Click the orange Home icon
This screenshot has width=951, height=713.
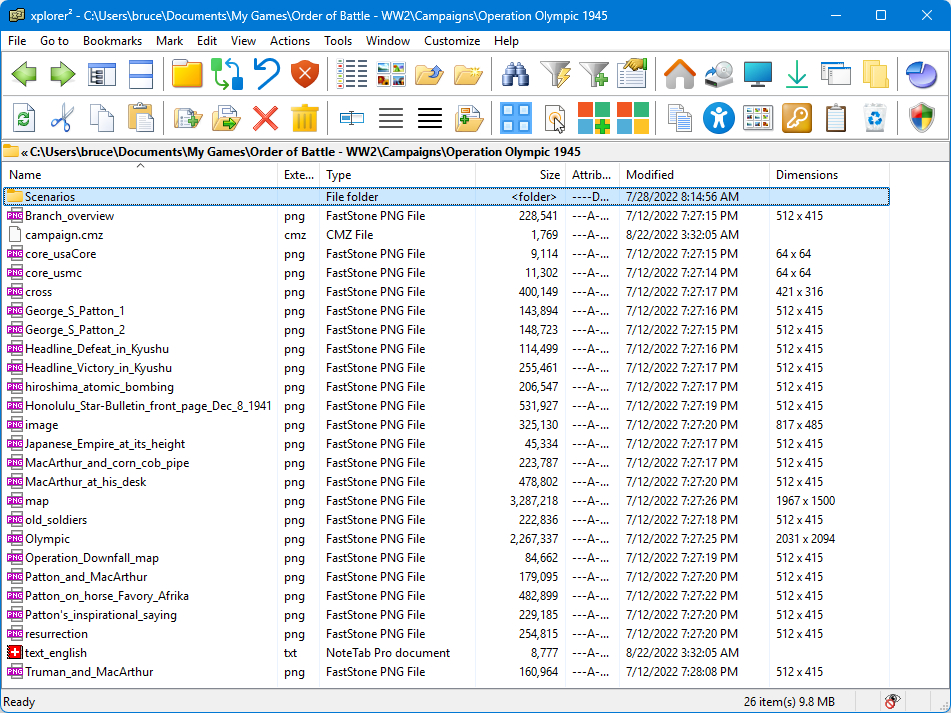click(679, 74)
